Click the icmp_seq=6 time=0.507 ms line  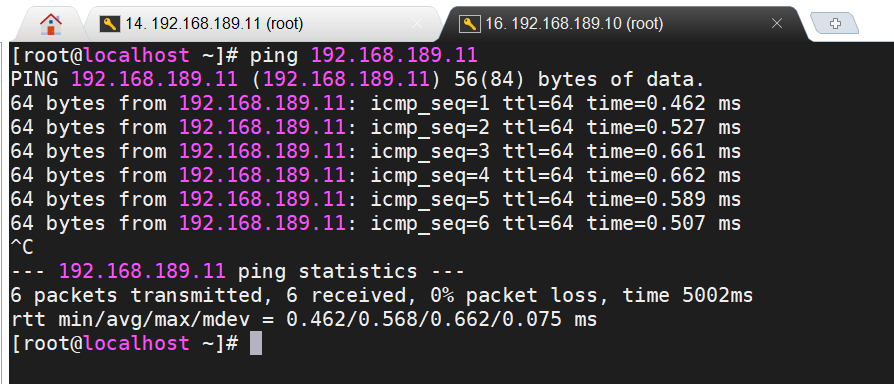[376, 223]
